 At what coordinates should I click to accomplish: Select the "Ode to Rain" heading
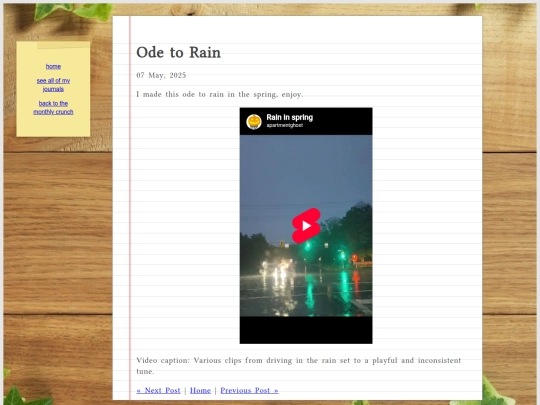click(x=178, y=52)
